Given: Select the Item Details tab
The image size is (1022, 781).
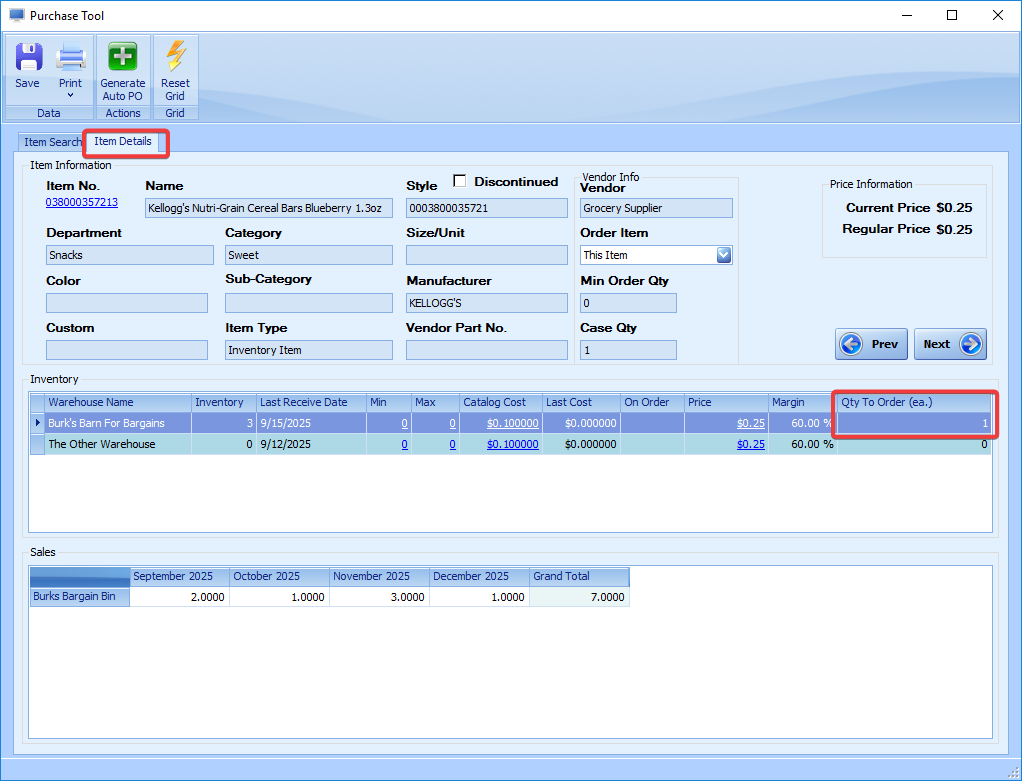Looking at the screenshot, I should point(123,142).
